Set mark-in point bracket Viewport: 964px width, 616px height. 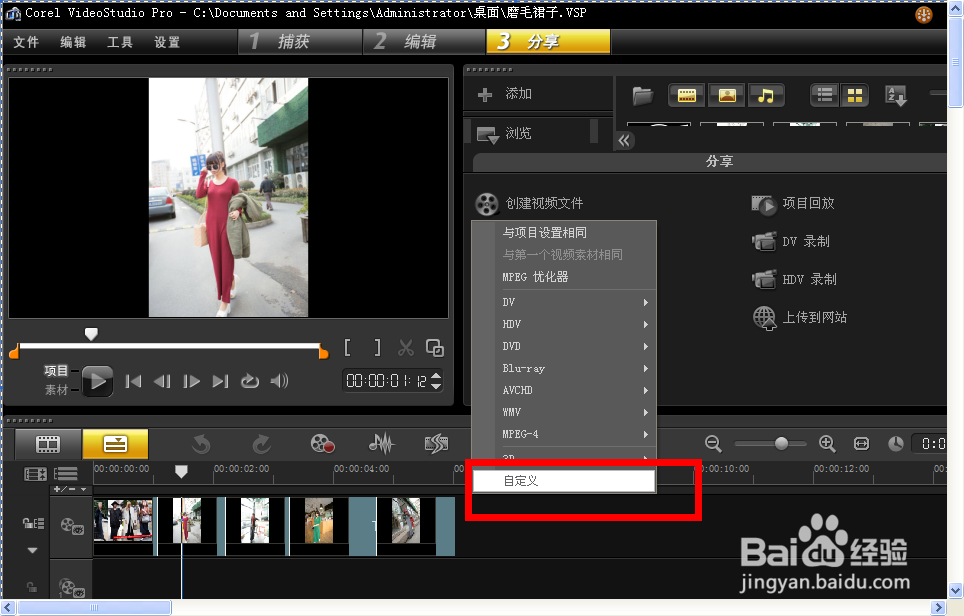pyautogui.click(x=348, y=348)
